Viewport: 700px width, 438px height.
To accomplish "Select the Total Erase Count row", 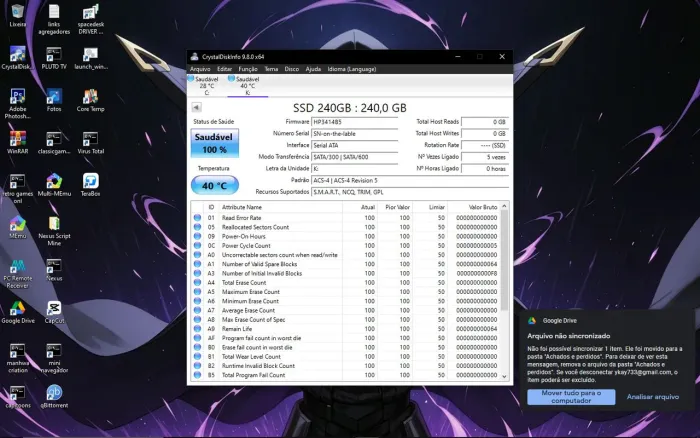I will (346, 283).
